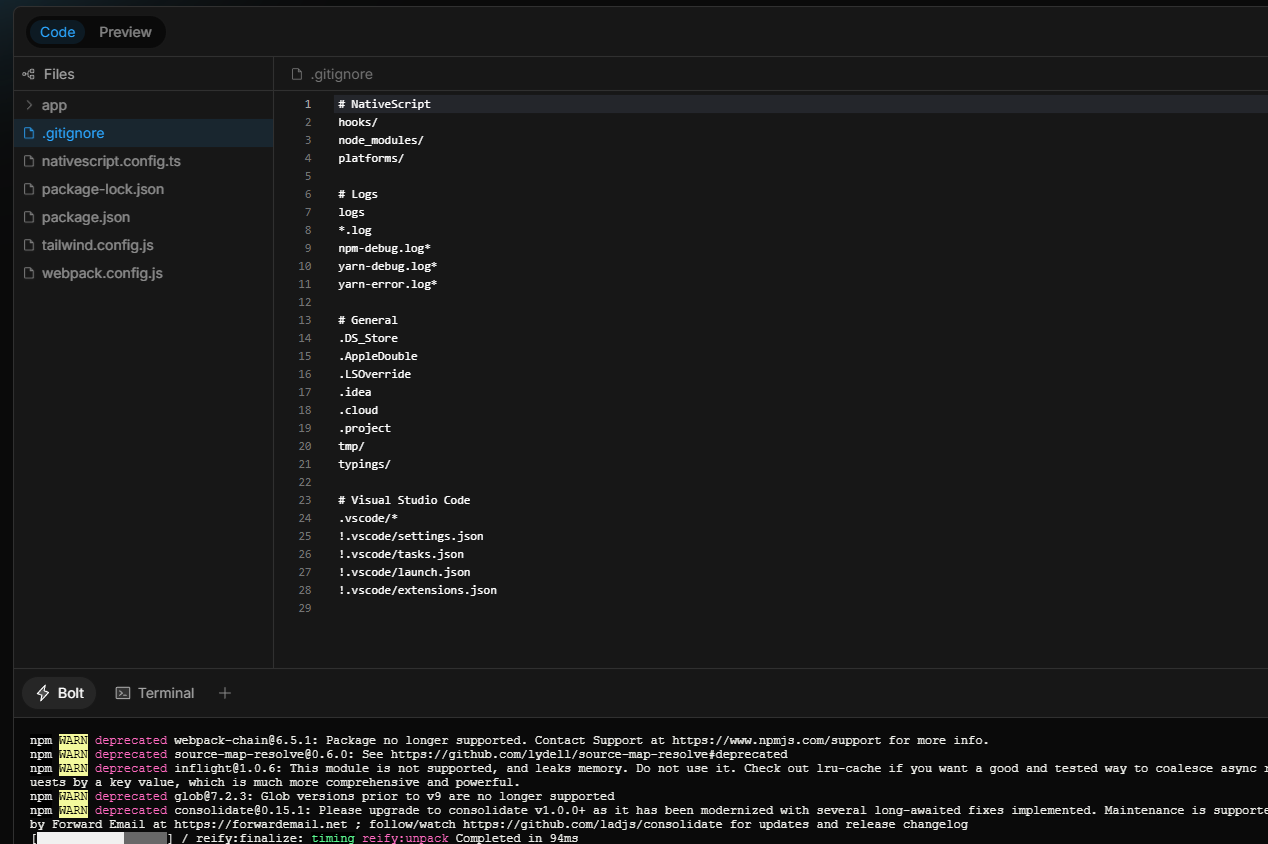Switch to Preview view toggle
This screenshot has height=844, width=1268.
pyautogui.click(x=125, y=32)
